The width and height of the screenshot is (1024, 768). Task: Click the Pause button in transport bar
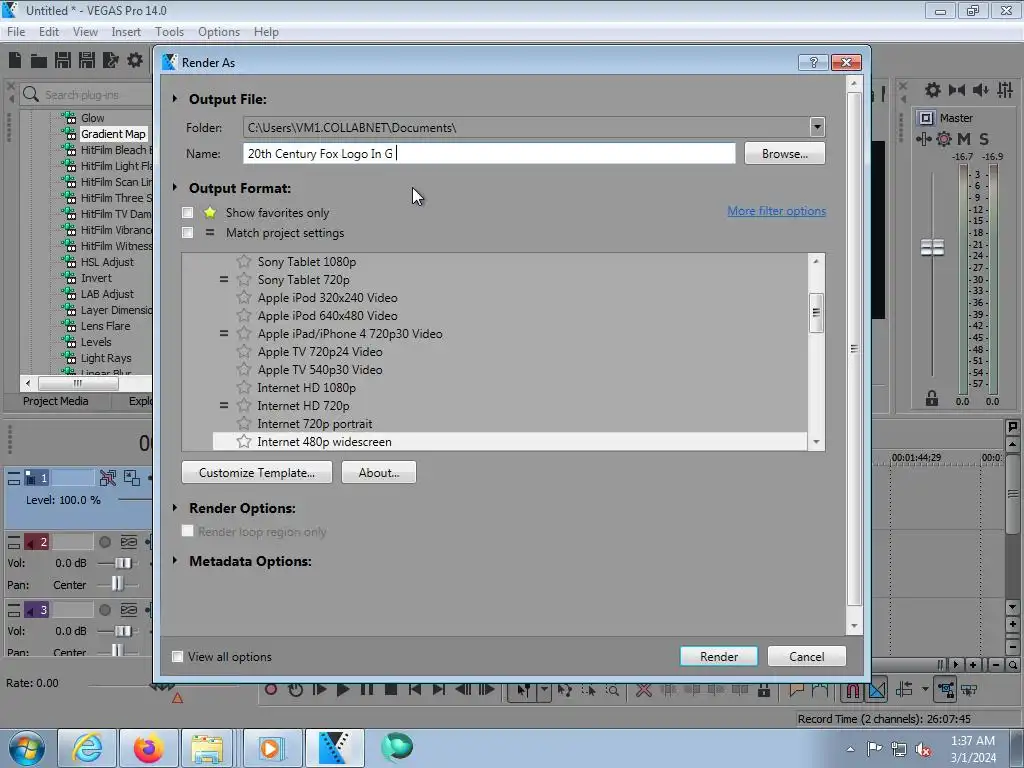pos(367,690)
